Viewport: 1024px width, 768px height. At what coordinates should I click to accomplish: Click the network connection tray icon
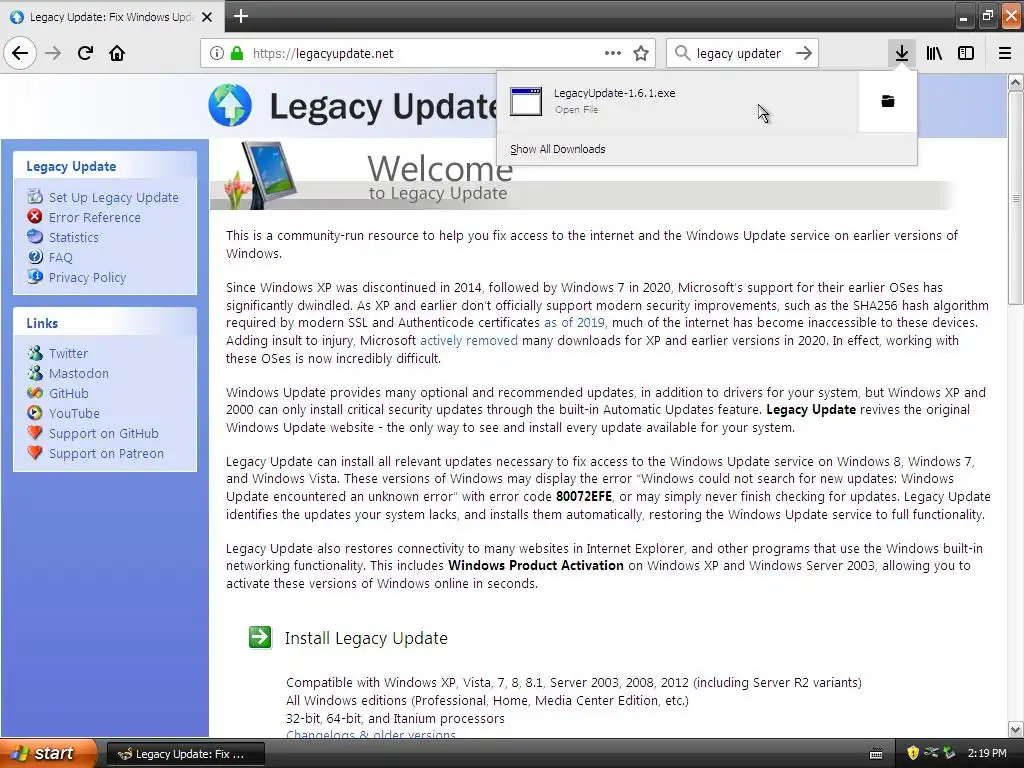(931, 754)
